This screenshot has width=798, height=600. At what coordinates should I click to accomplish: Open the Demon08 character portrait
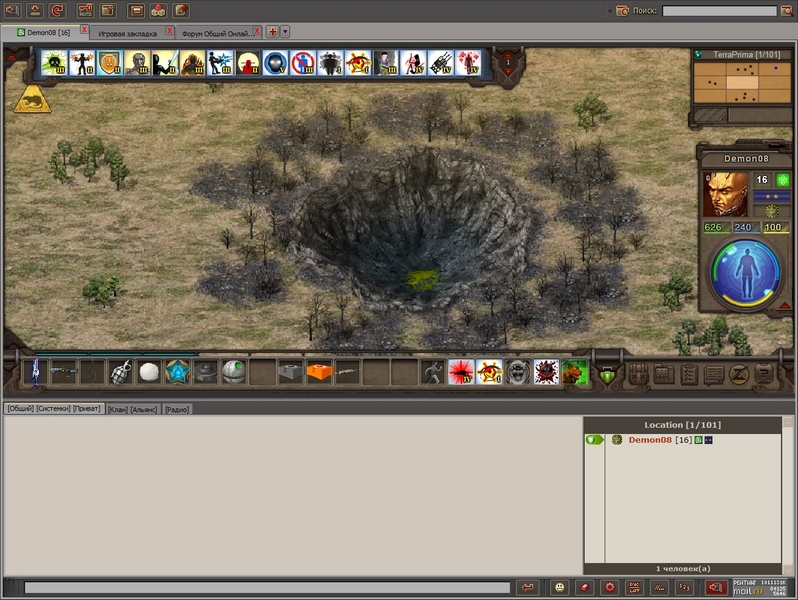click(x=725, y=194)
